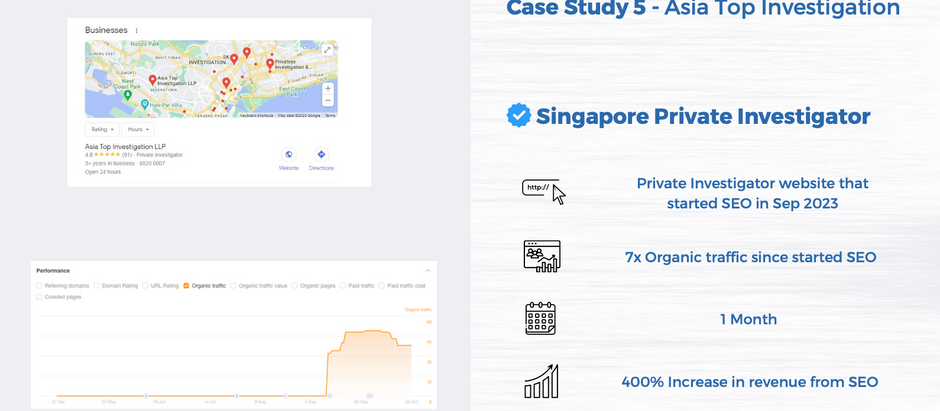Enable the Domain Rating checkbox
This screenshot has width=940, height=411.
click(97, 286)
